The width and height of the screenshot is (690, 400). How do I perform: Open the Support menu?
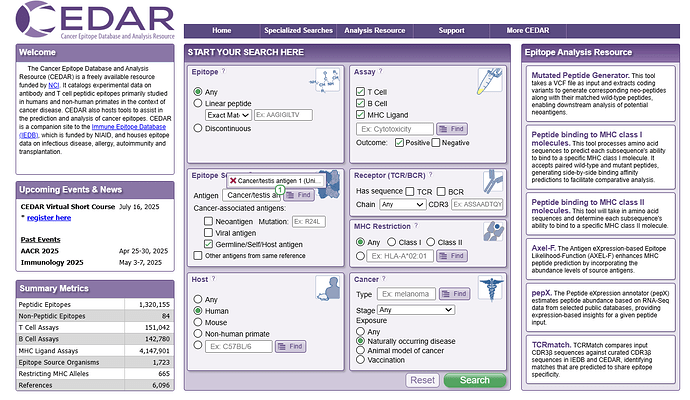coord(451,30)
